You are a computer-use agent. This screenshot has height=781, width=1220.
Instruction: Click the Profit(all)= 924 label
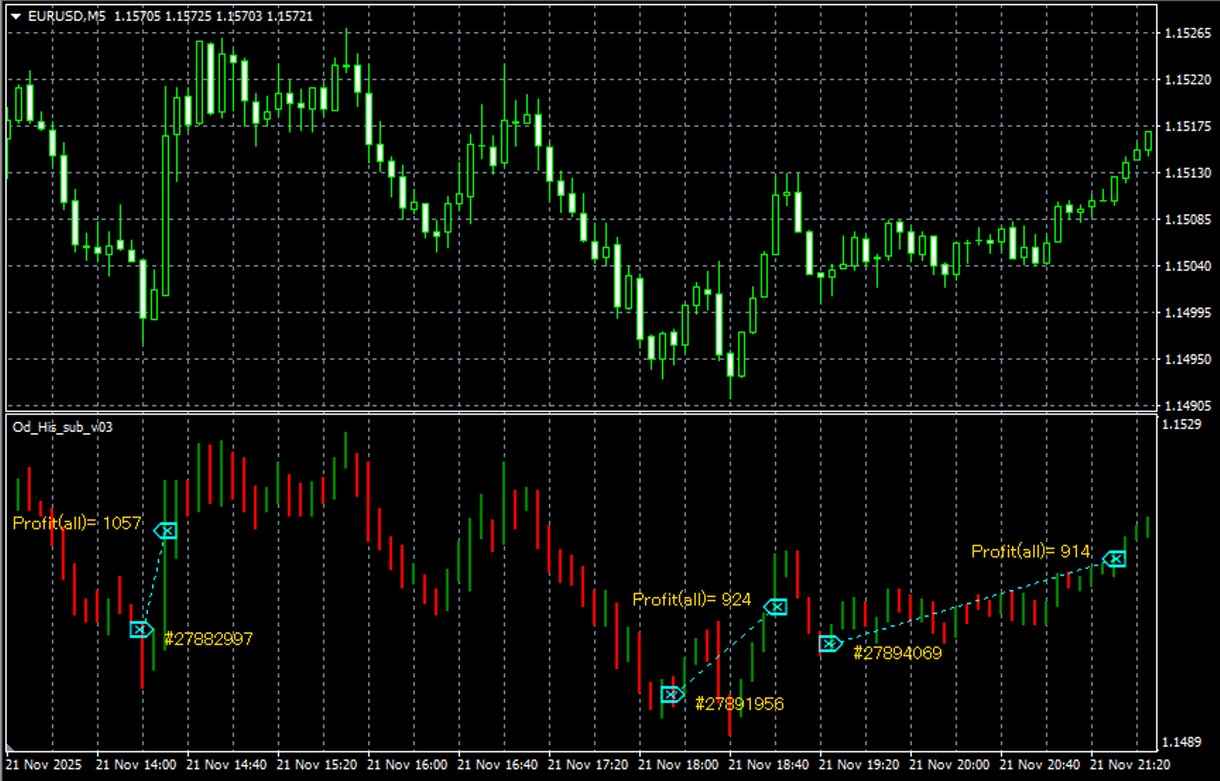point(691,599)
